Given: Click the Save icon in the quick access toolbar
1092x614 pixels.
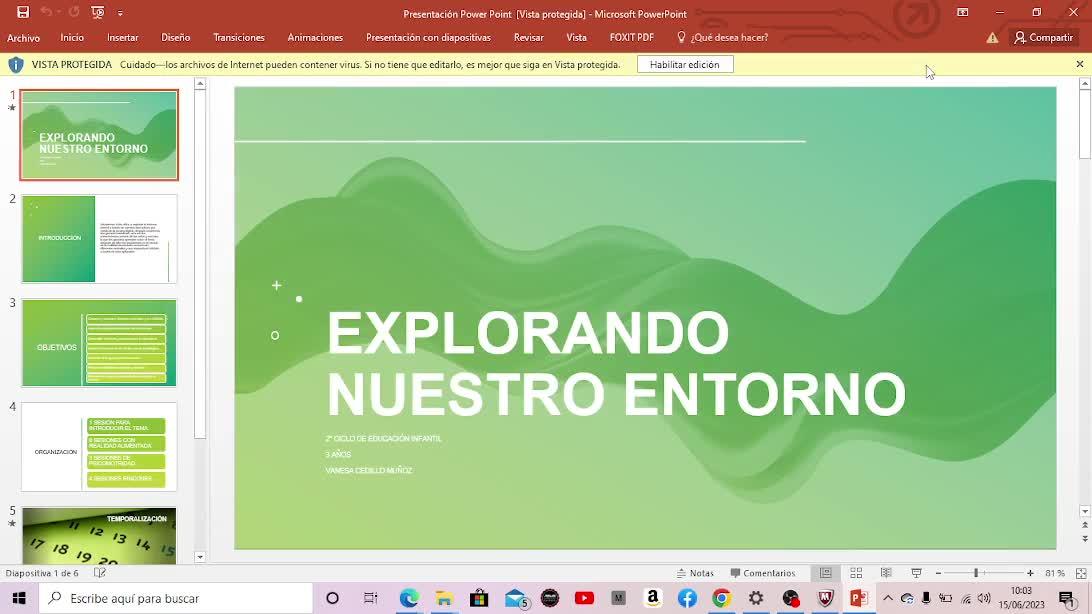Looking at the screenshot, I should click(x=23, y=12).
